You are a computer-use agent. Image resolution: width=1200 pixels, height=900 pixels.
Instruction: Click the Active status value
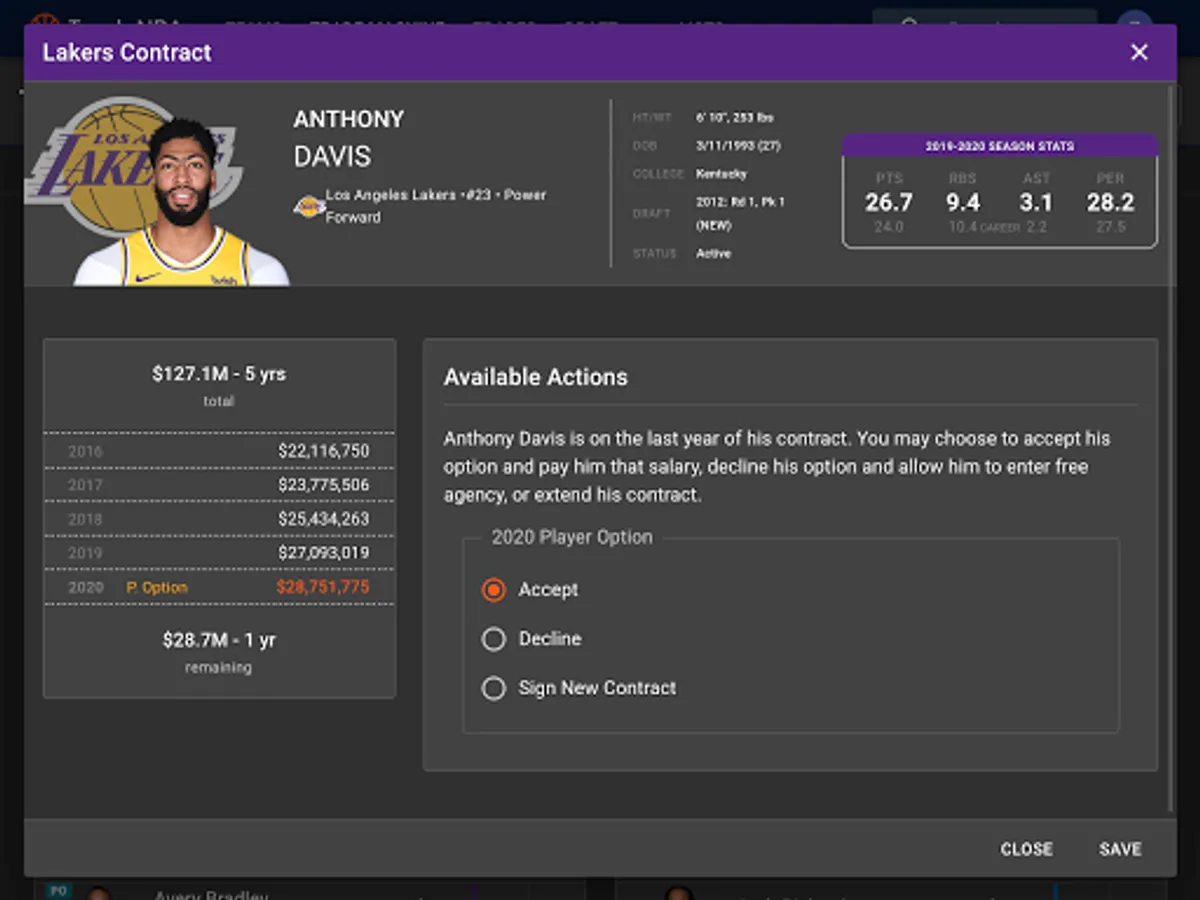pos(713,254)
